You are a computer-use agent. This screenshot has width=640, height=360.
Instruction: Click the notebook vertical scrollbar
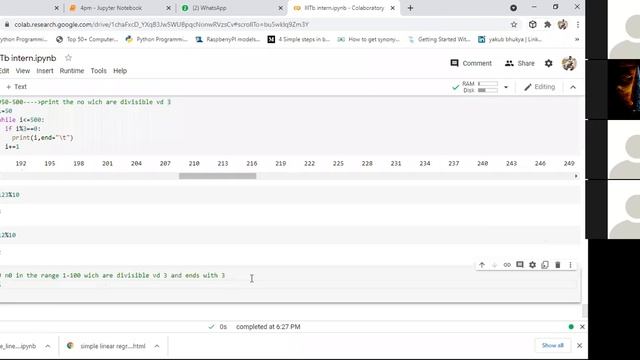584,310
